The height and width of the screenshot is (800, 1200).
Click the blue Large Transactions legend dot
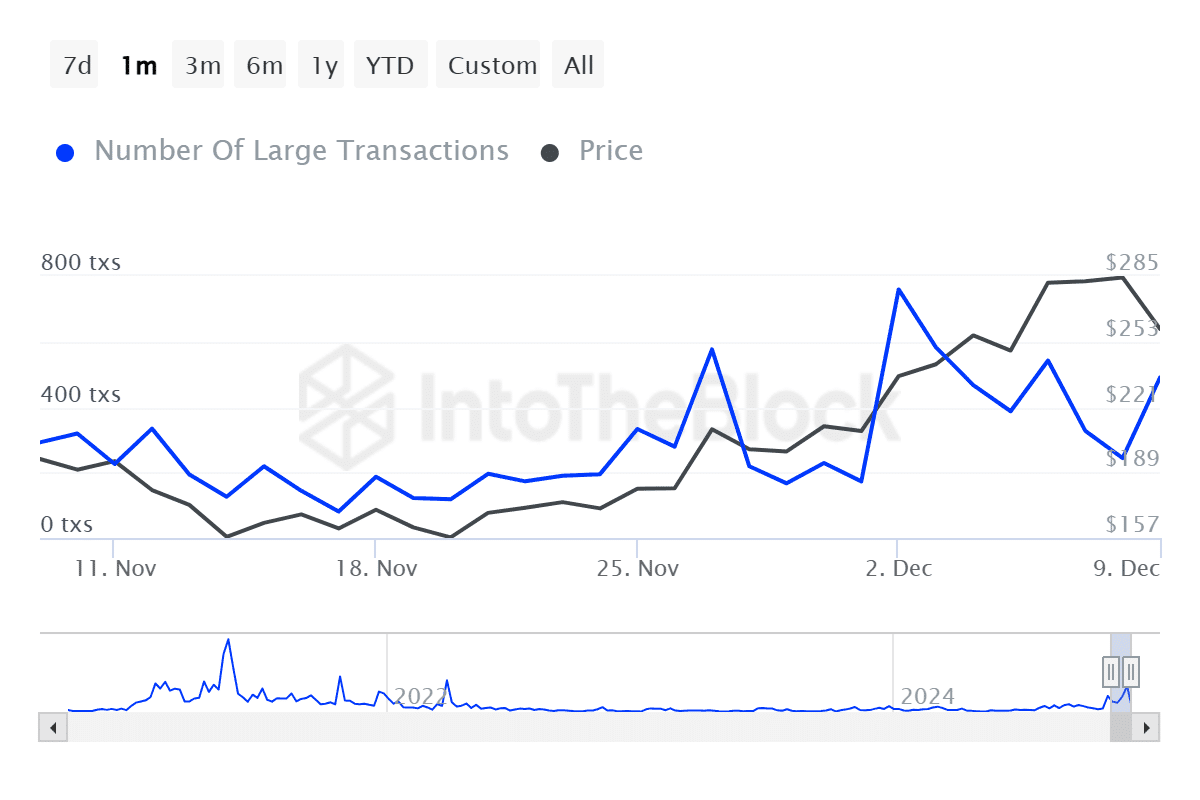coord(65,152)
